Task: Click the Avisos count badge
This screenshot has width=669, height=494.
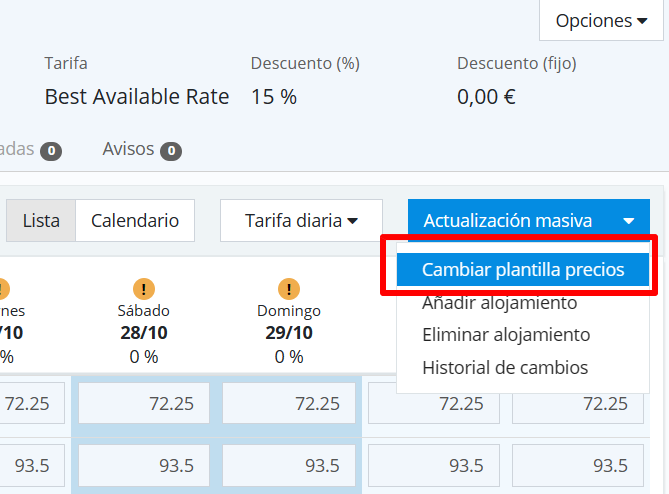Action: [x=171, y=151]
